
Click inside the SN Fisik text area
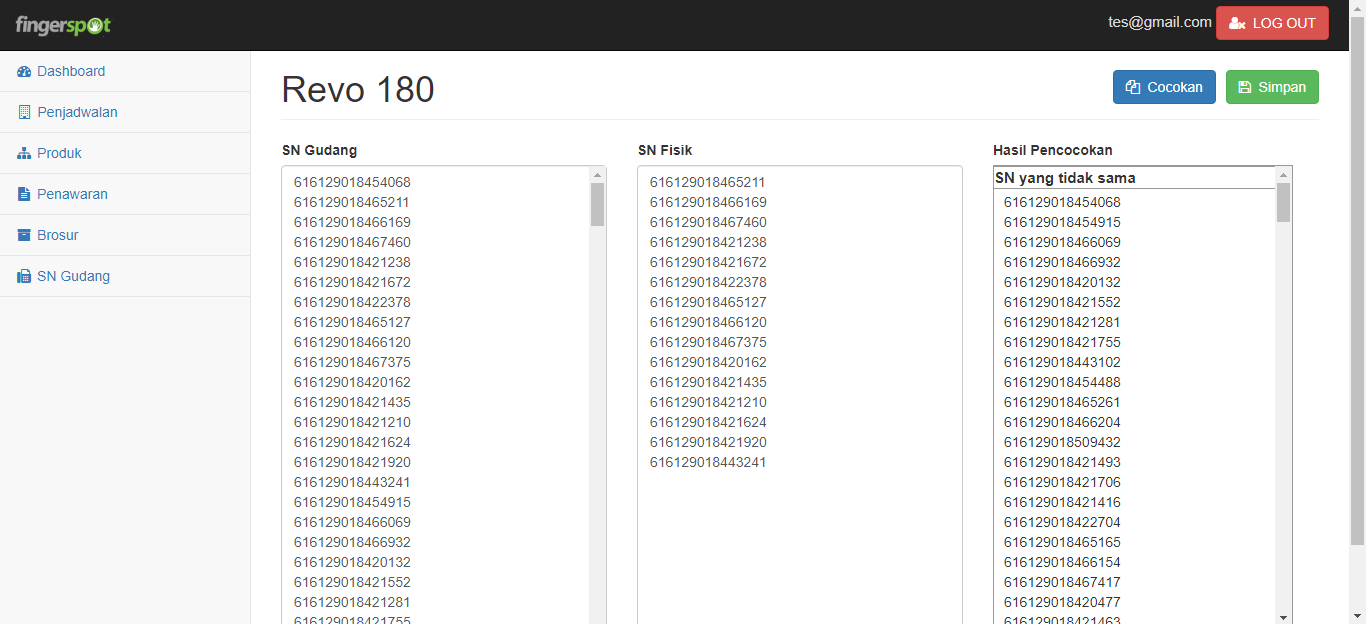[799, 540]
